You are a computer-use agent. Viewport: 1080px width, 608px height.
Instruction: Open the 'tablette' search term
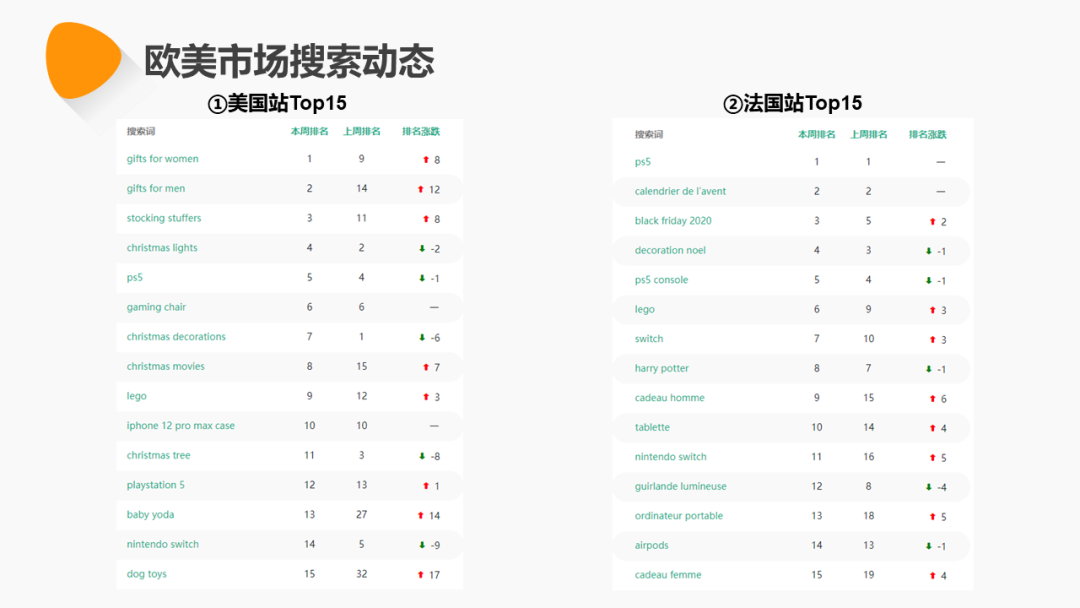coord(652,428)
